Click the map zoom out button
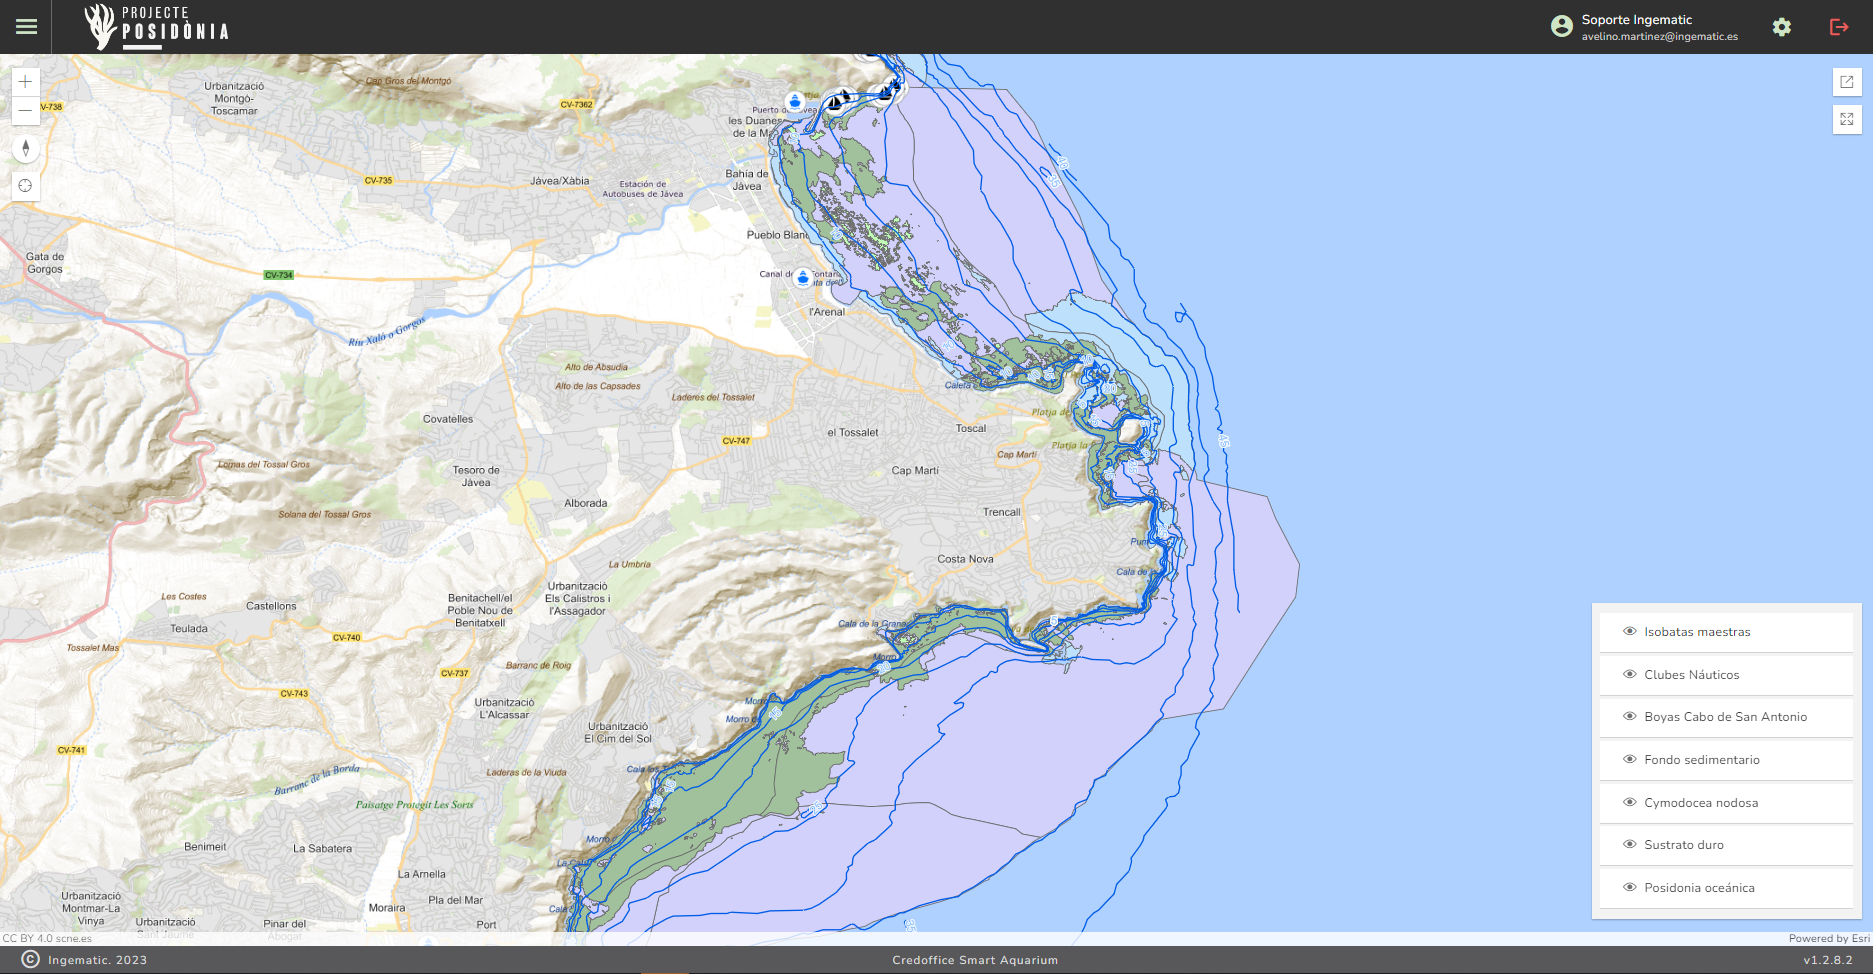Image resolution: width=1873 pixels, height=974 pixels. [26, 110]
